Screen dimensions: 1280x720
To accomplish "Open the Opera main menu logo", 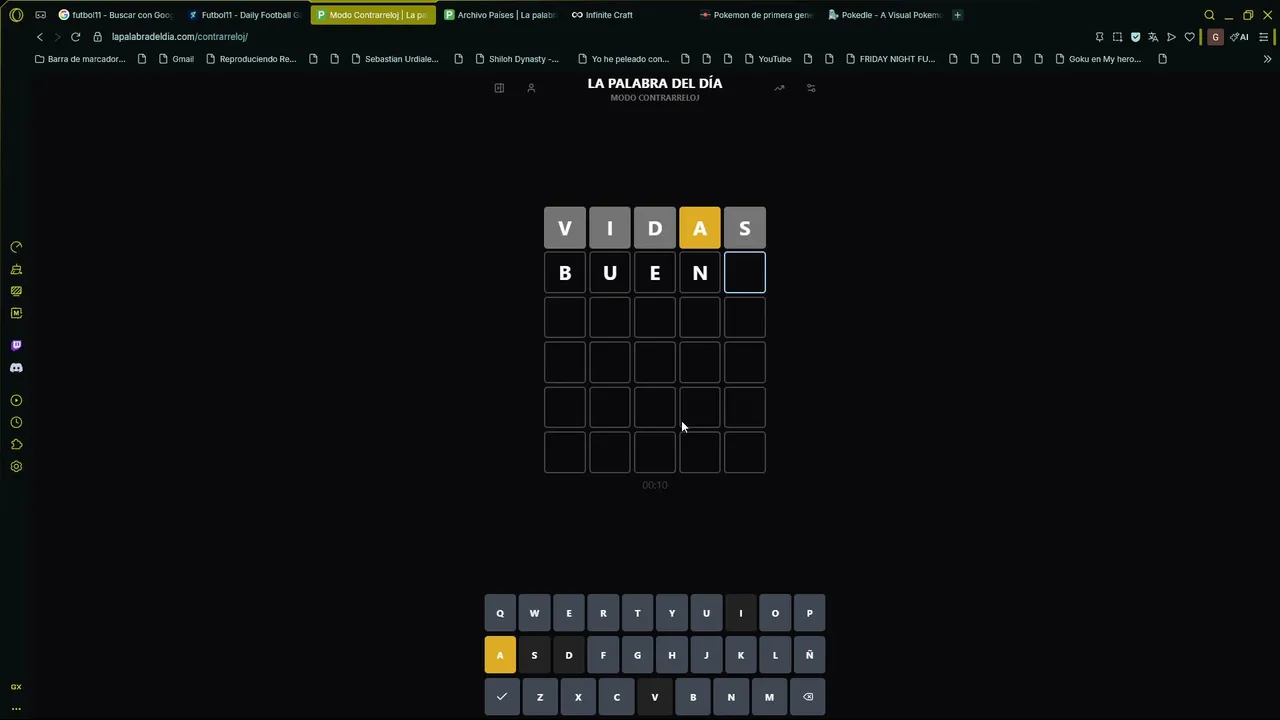I will (16, 15).
